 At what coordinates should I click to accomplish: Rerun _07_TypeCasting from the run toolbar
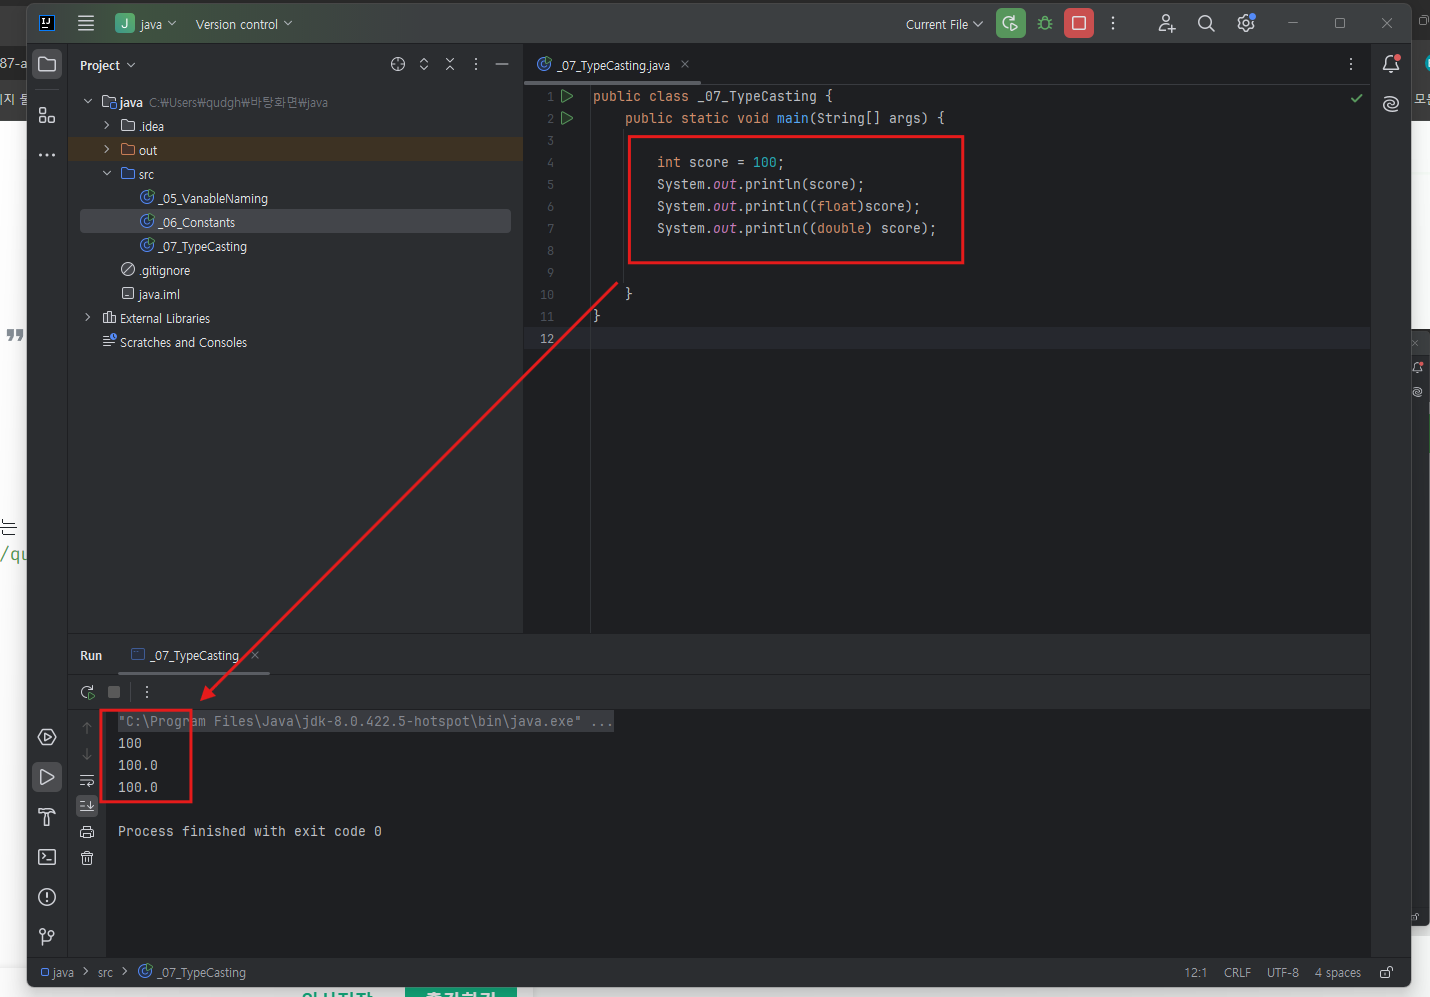87,692
